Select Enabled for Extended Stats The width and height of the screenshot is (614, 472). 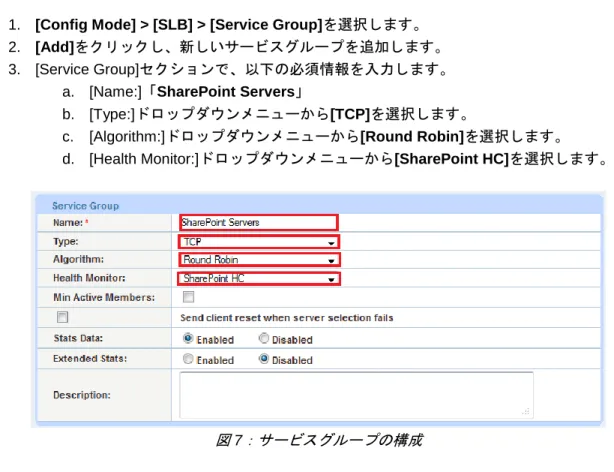pos(188,359)
